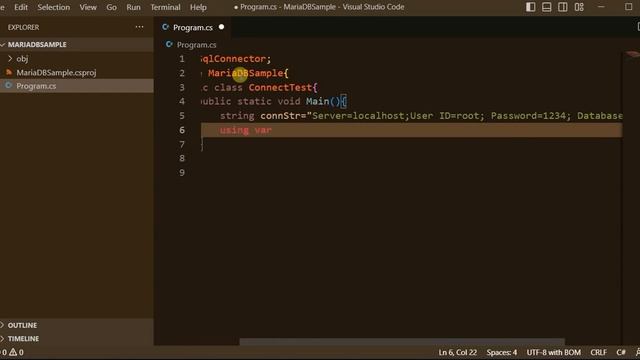Change CRLF end of line sequence
640x360 pixels.
(x=598, y=352)
